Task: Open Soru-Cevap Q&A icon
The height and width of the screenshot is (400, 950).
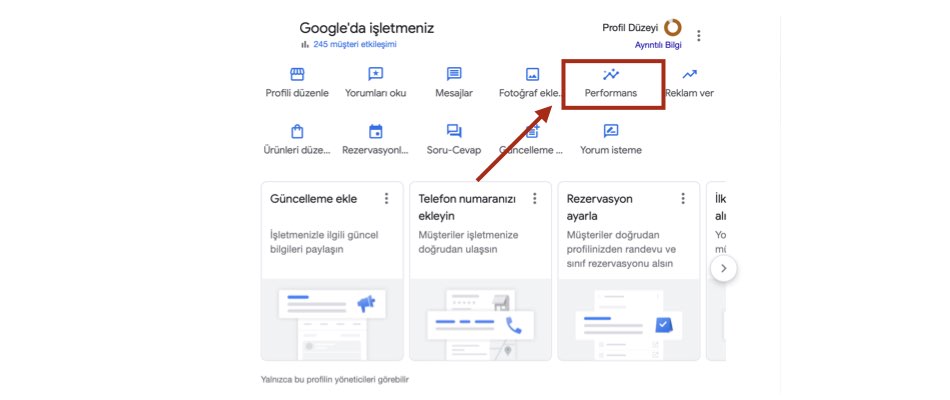Action: point(454,131)
